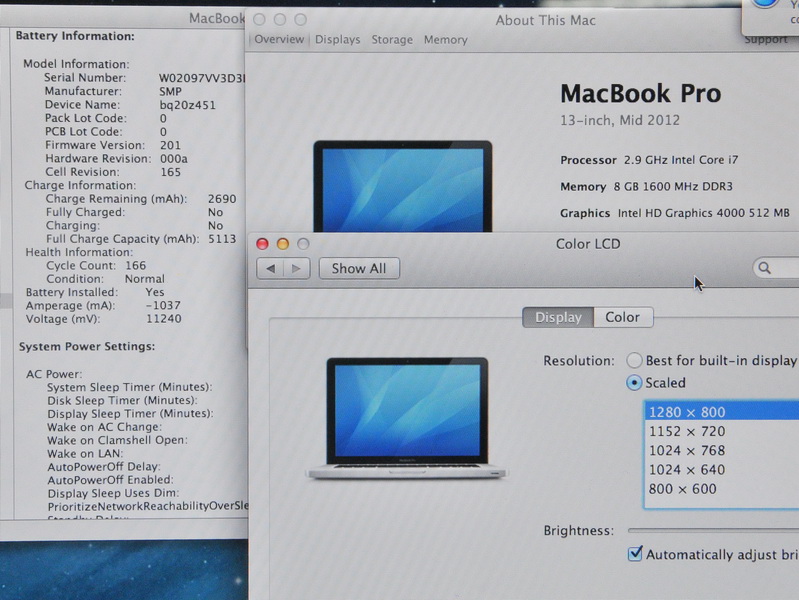Open the Memory tab in About This Mac
Screen dimensions: 799x600
click(x=446, y=40)
